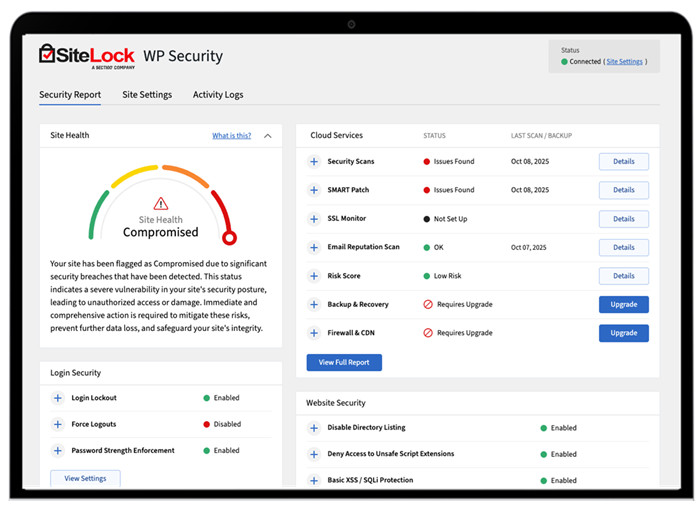
Task: Expand the Firewall & CDN row
Action: (314, 333)
